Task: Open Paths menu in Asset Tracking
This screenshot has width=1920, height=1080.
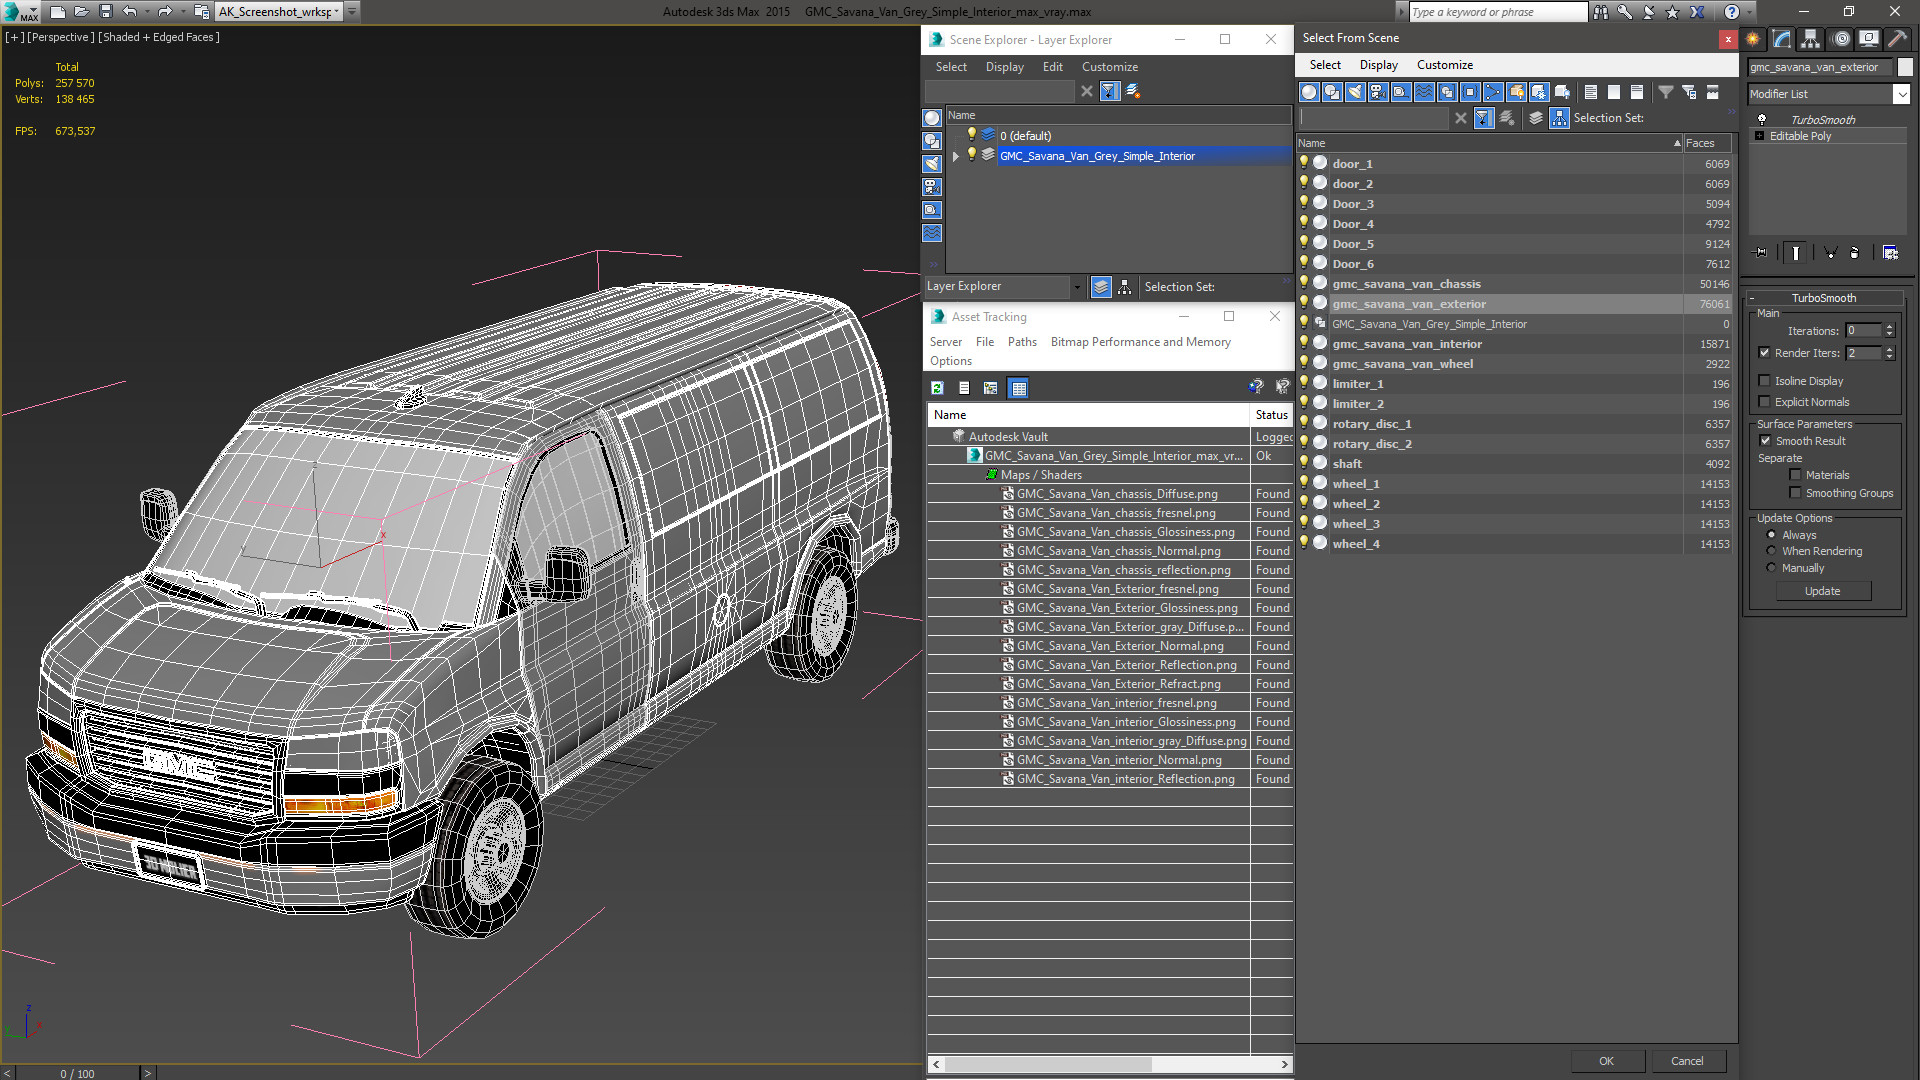Action: (x=1022, y=342)
